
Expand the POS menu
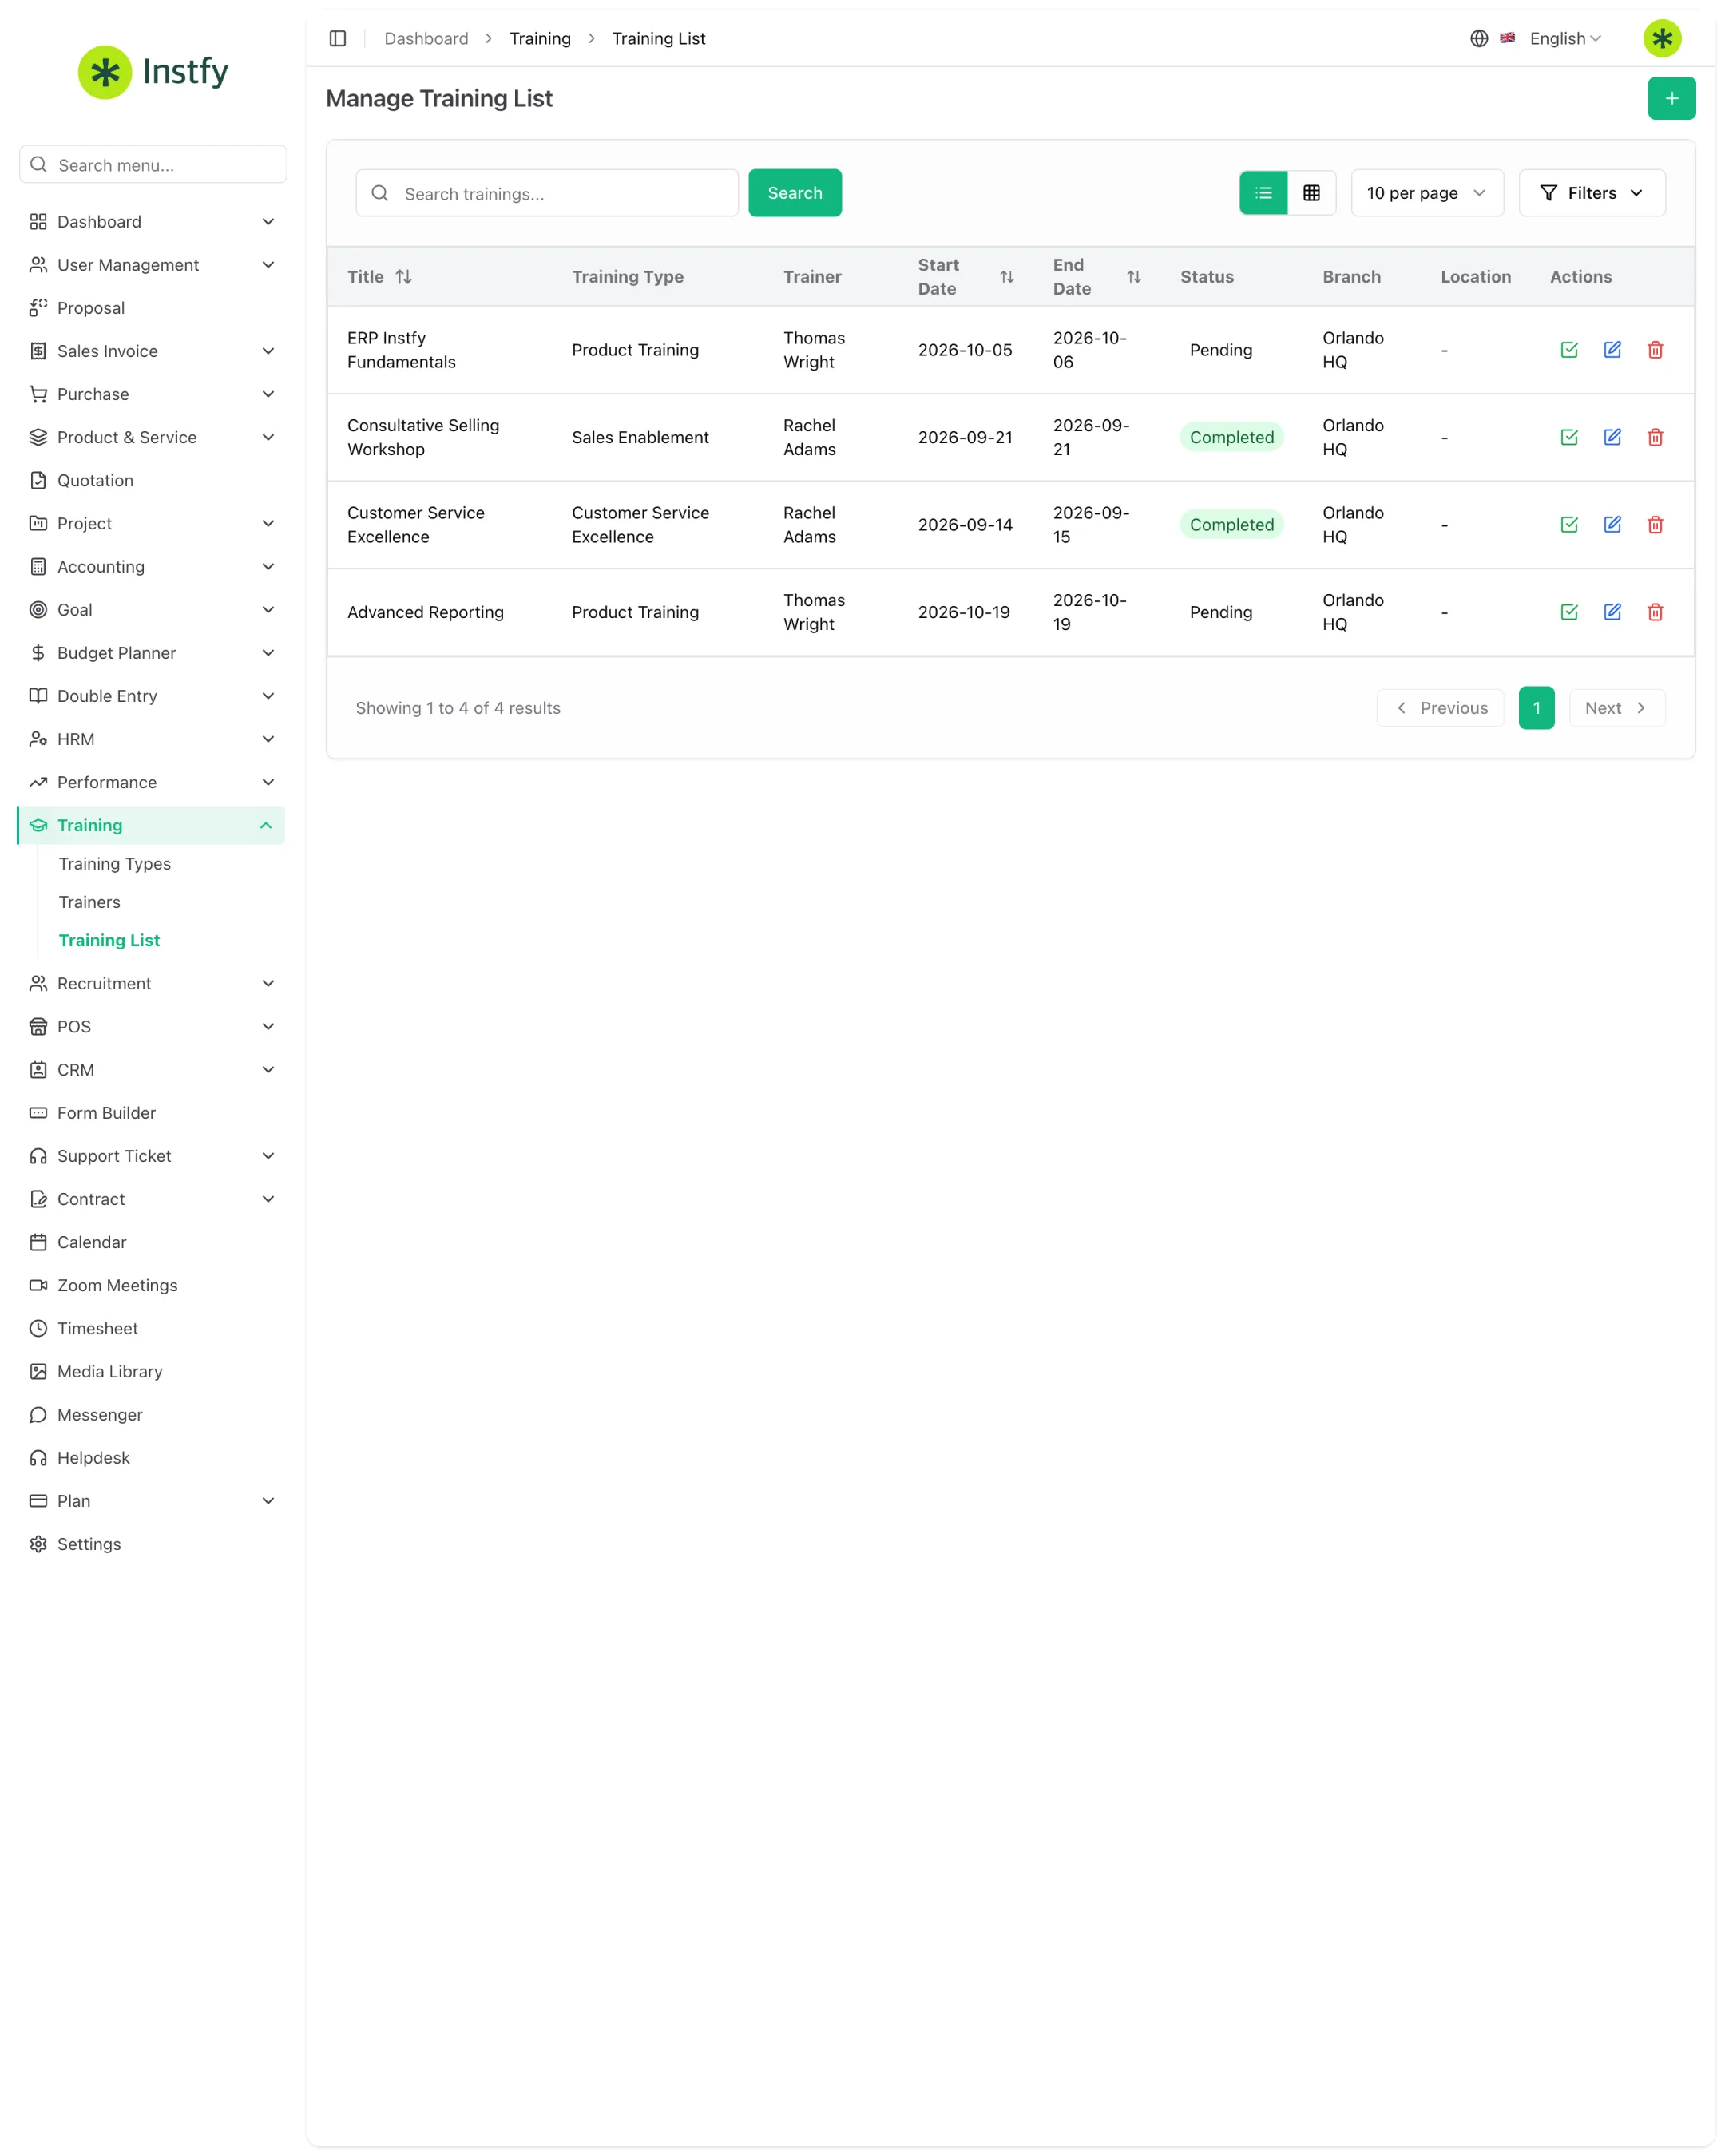(x=152, y=1027)
